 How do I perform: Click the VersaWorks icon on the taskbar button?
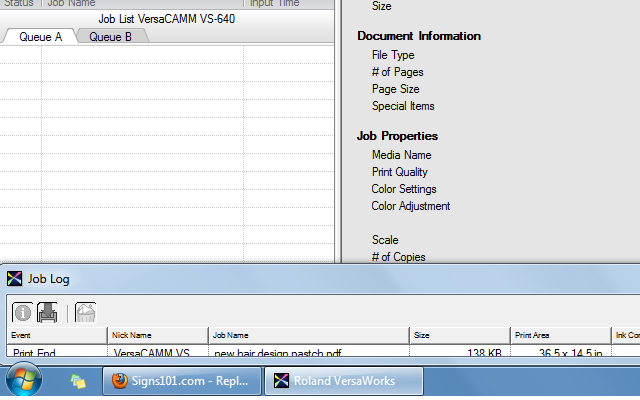(281, 381)
